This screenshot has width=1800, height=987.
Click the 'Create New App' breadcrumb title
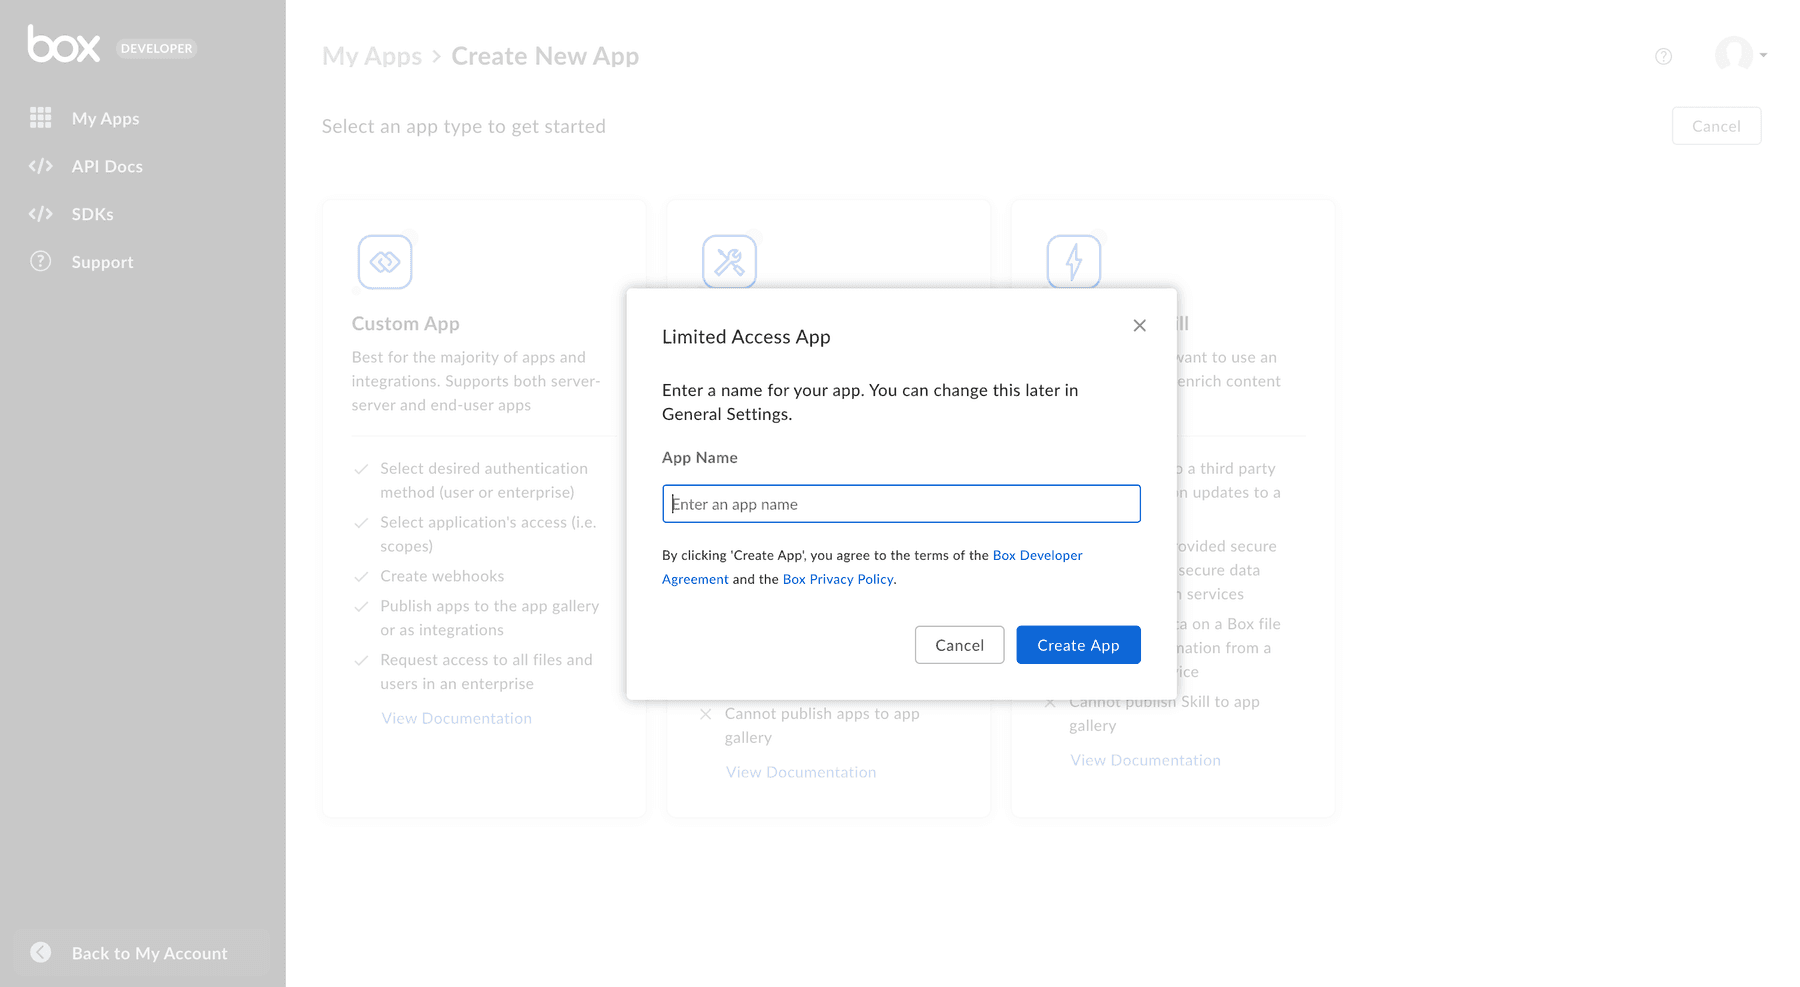(545, 57)
